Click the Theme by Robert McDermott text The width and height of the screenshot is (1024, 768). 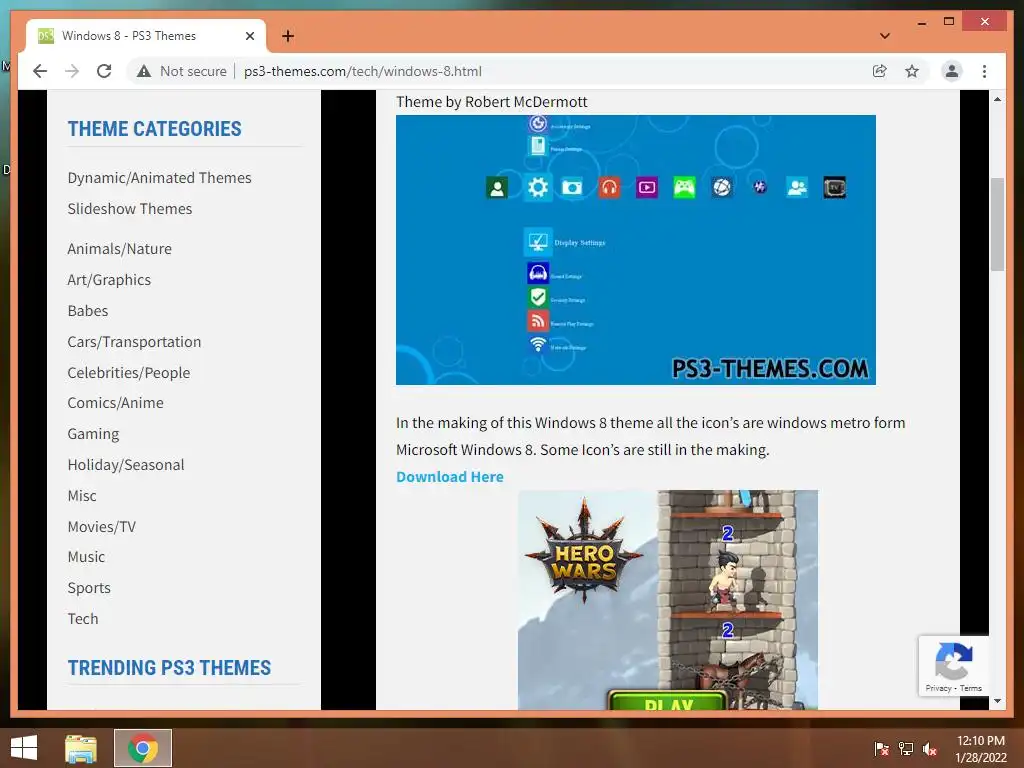pos(492,102)
